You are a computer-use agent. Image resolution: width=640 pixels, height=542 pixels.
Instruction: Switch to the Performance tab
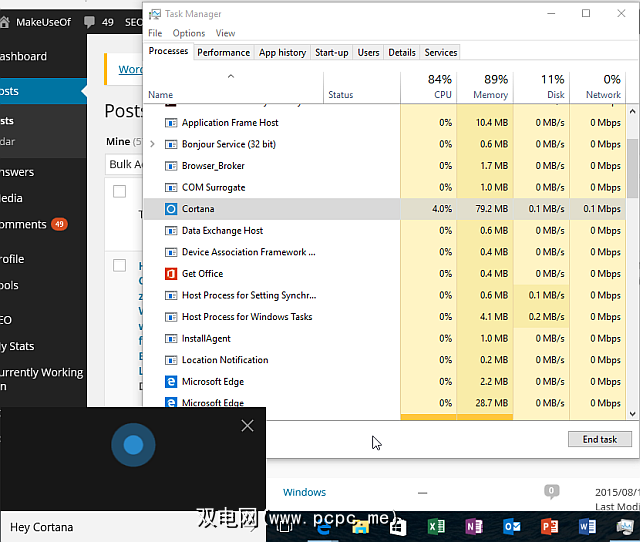click(x=223, y=53)
